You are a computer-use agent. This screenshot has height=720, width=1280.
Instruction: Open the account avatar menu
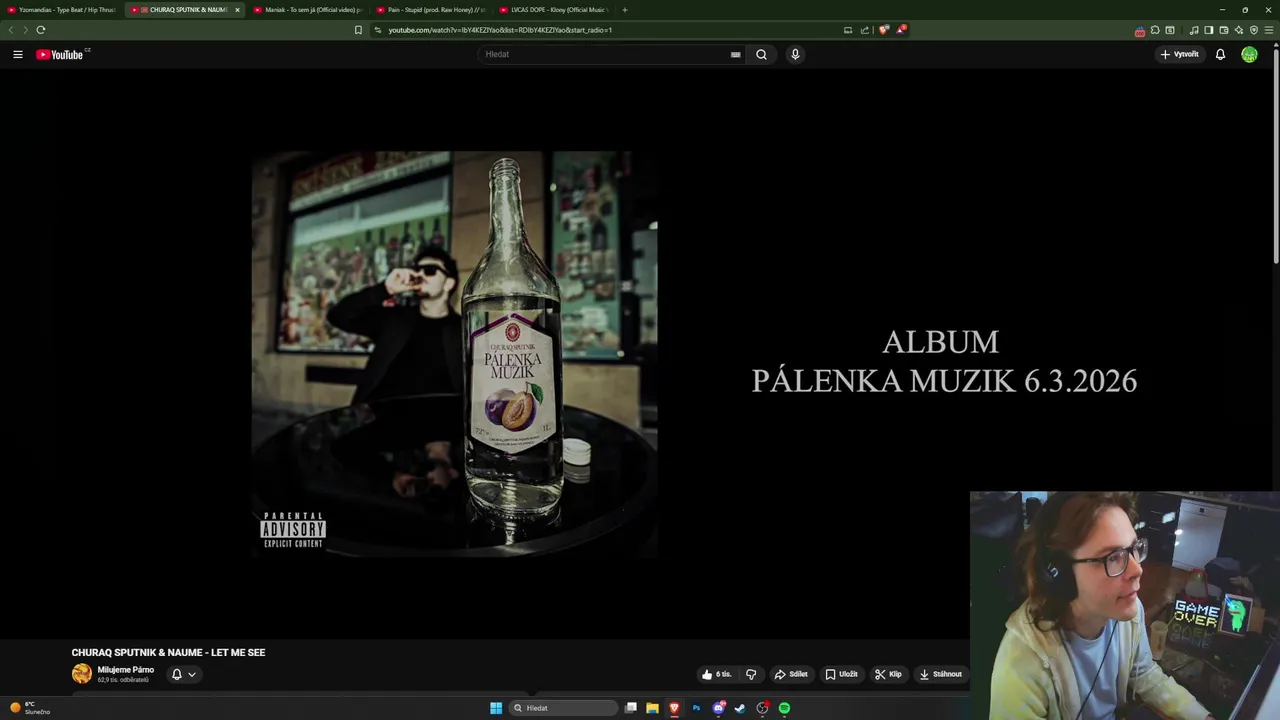click(1249, 54)
